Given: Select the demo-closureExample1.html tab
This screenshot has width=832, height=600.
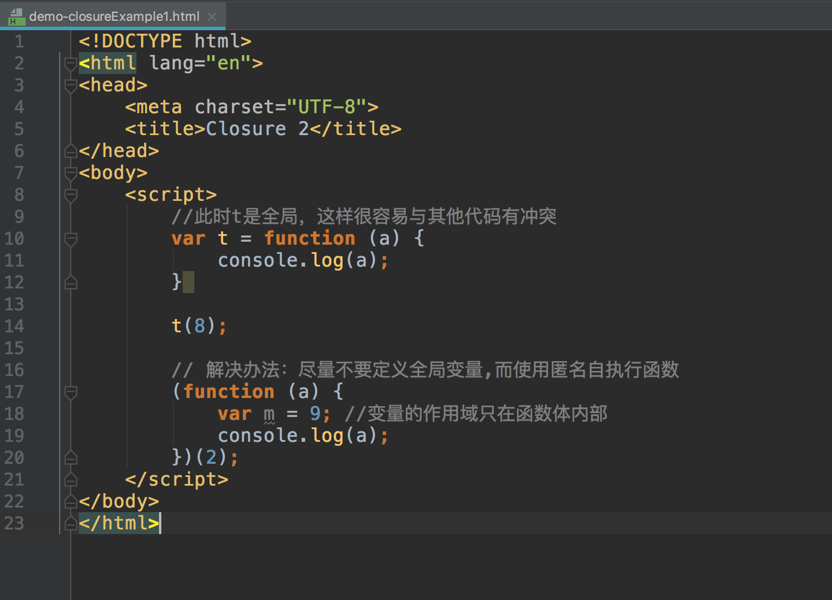Looking at the screenshot, I should [x=113, y=15].
